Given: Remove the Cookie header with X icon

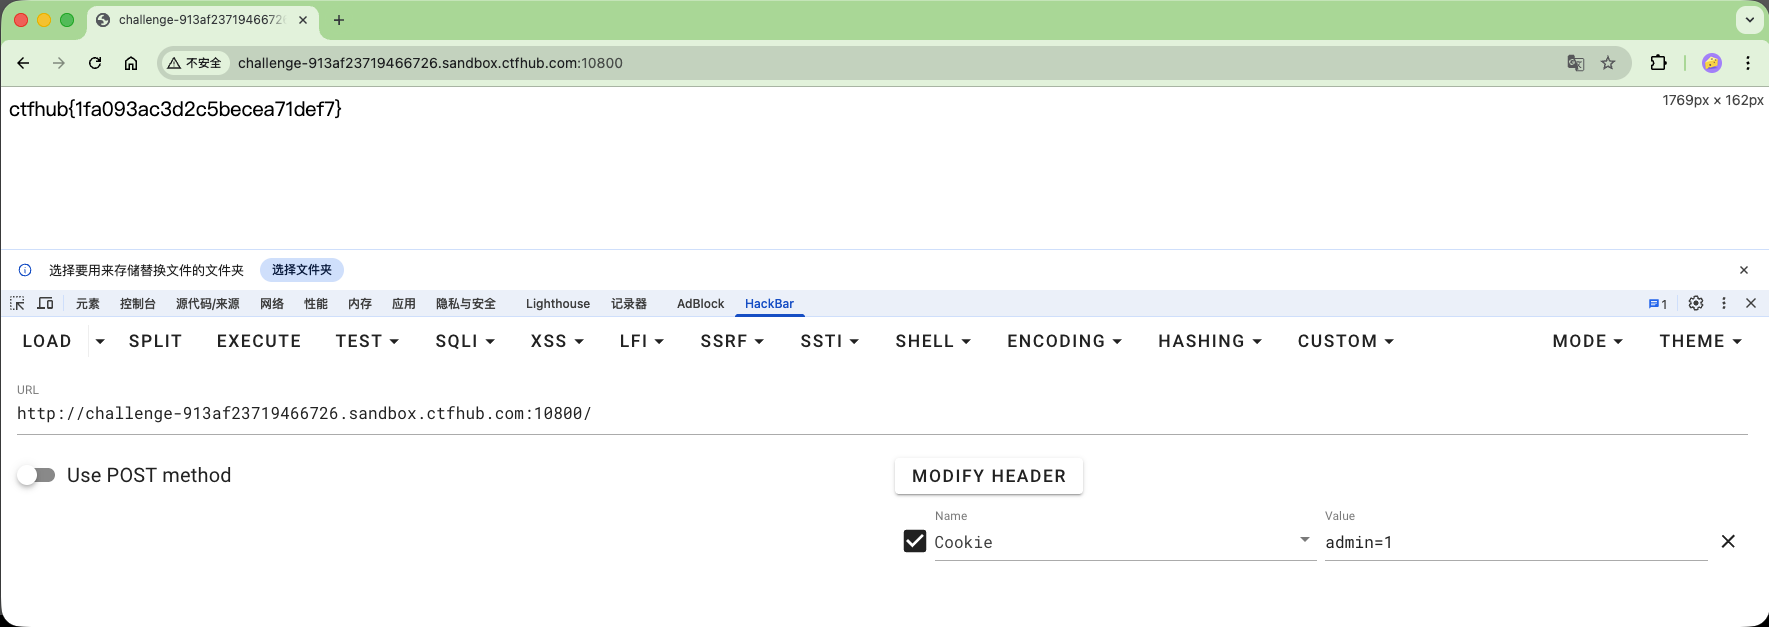Looking at the screenshot, I should click(1727, 541).
